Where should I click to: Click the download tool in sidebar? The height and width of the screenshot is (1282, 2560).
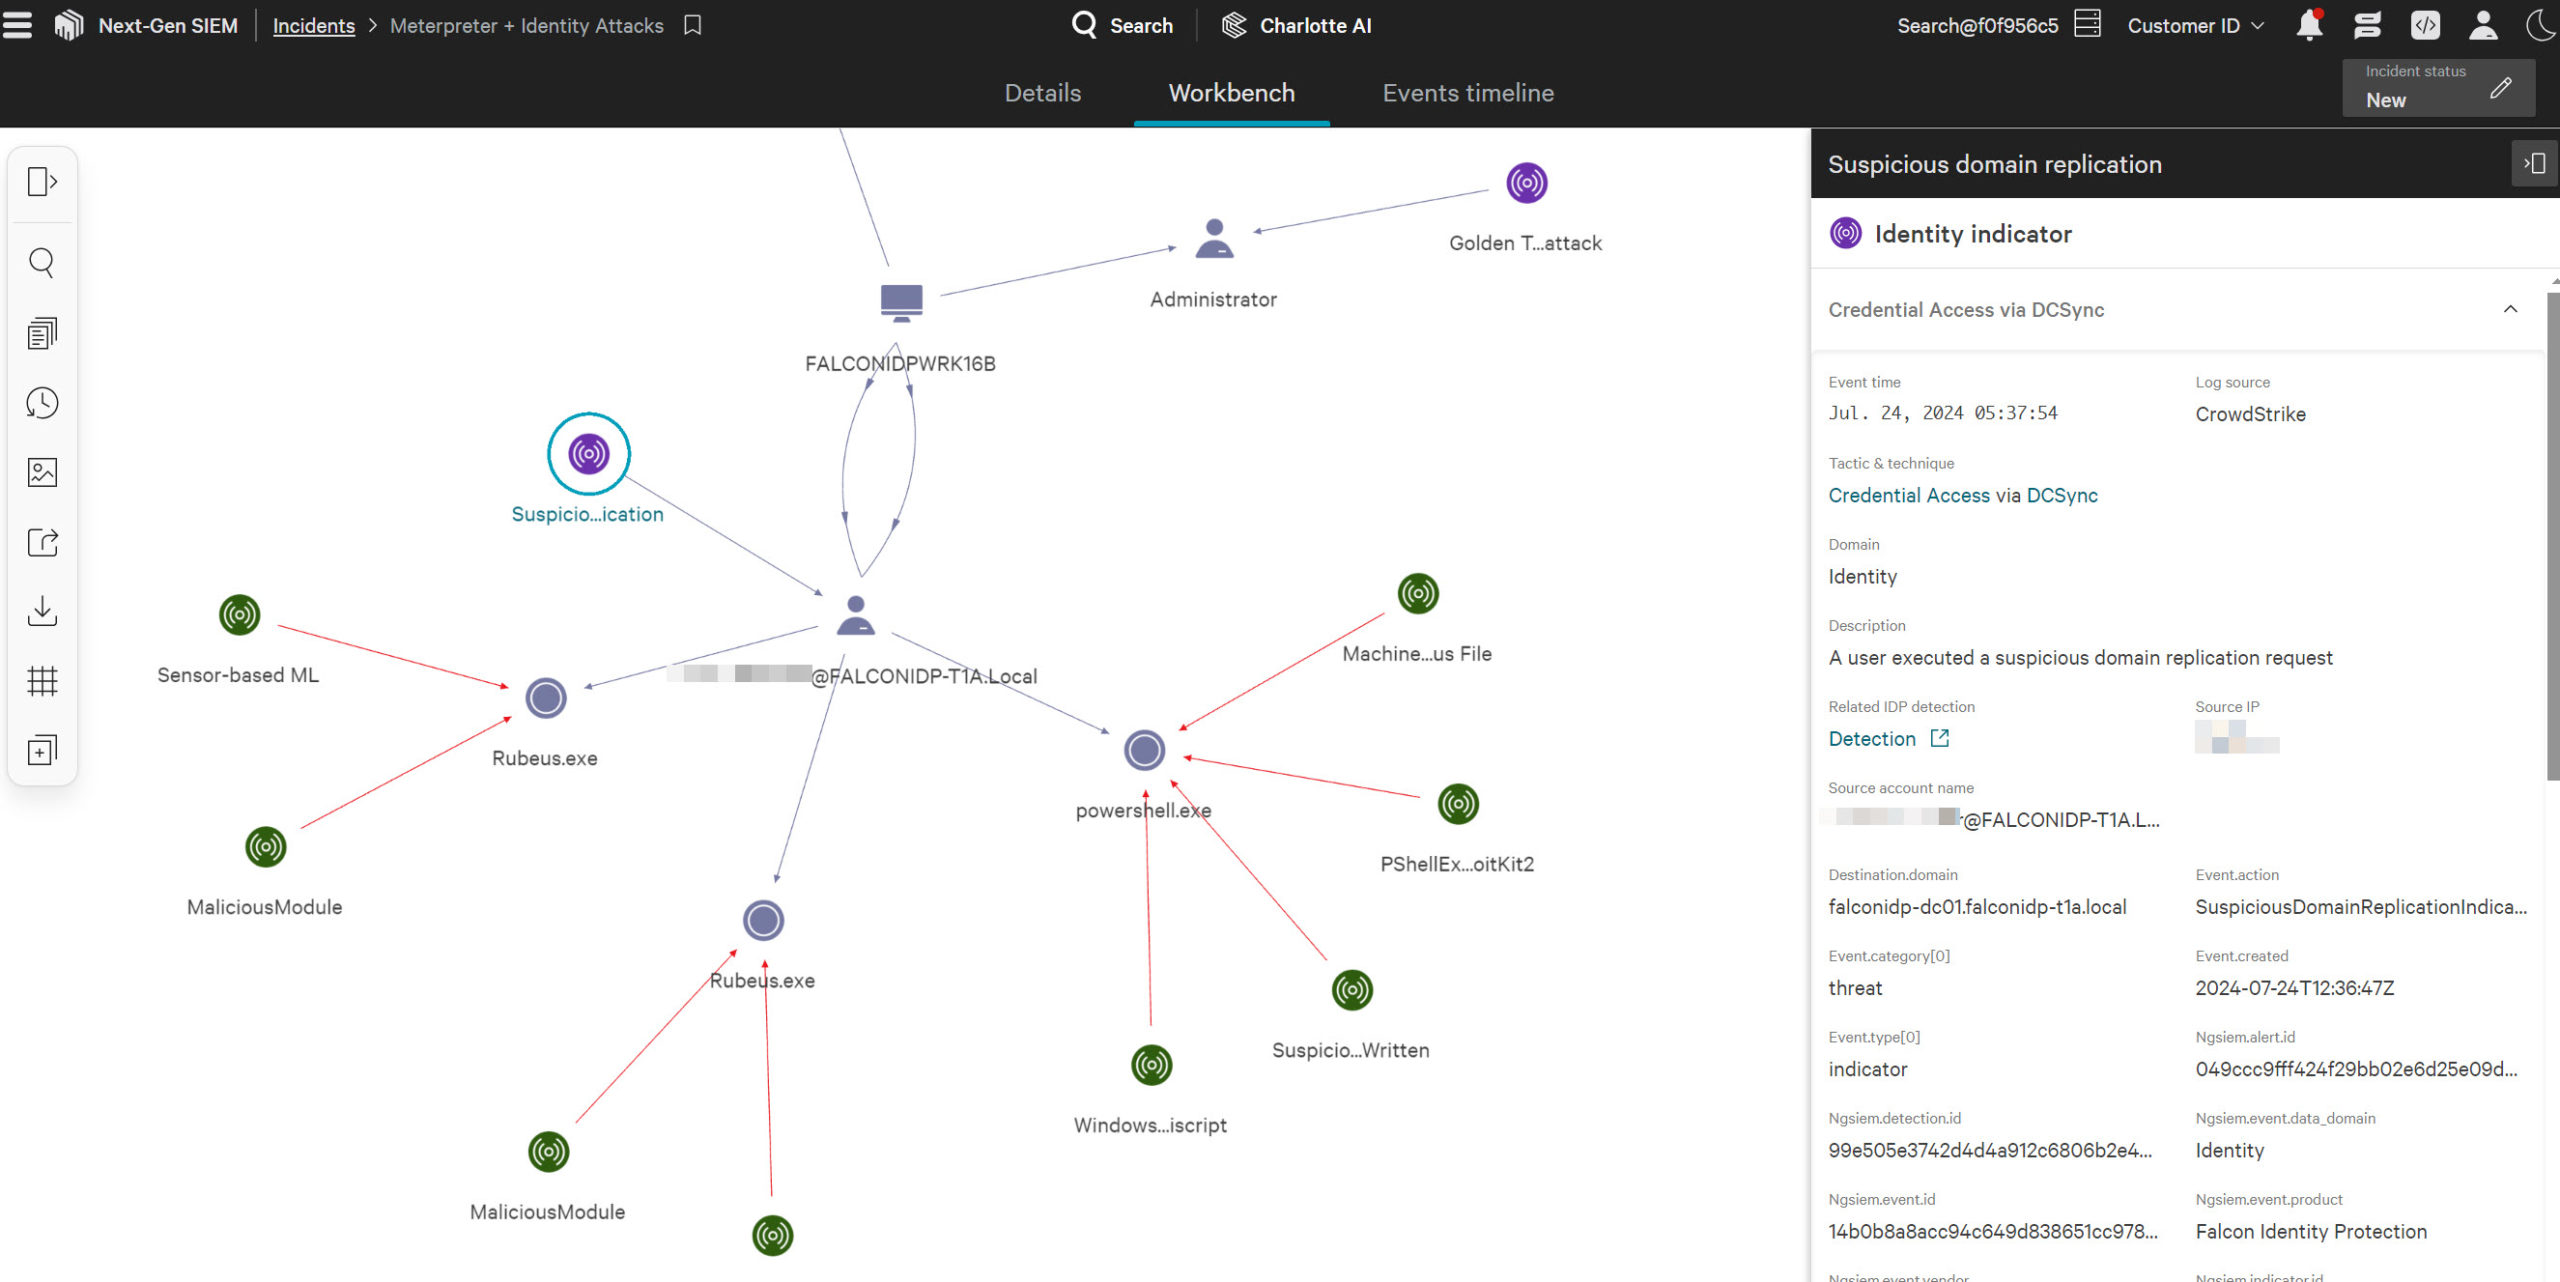(42, 611)
